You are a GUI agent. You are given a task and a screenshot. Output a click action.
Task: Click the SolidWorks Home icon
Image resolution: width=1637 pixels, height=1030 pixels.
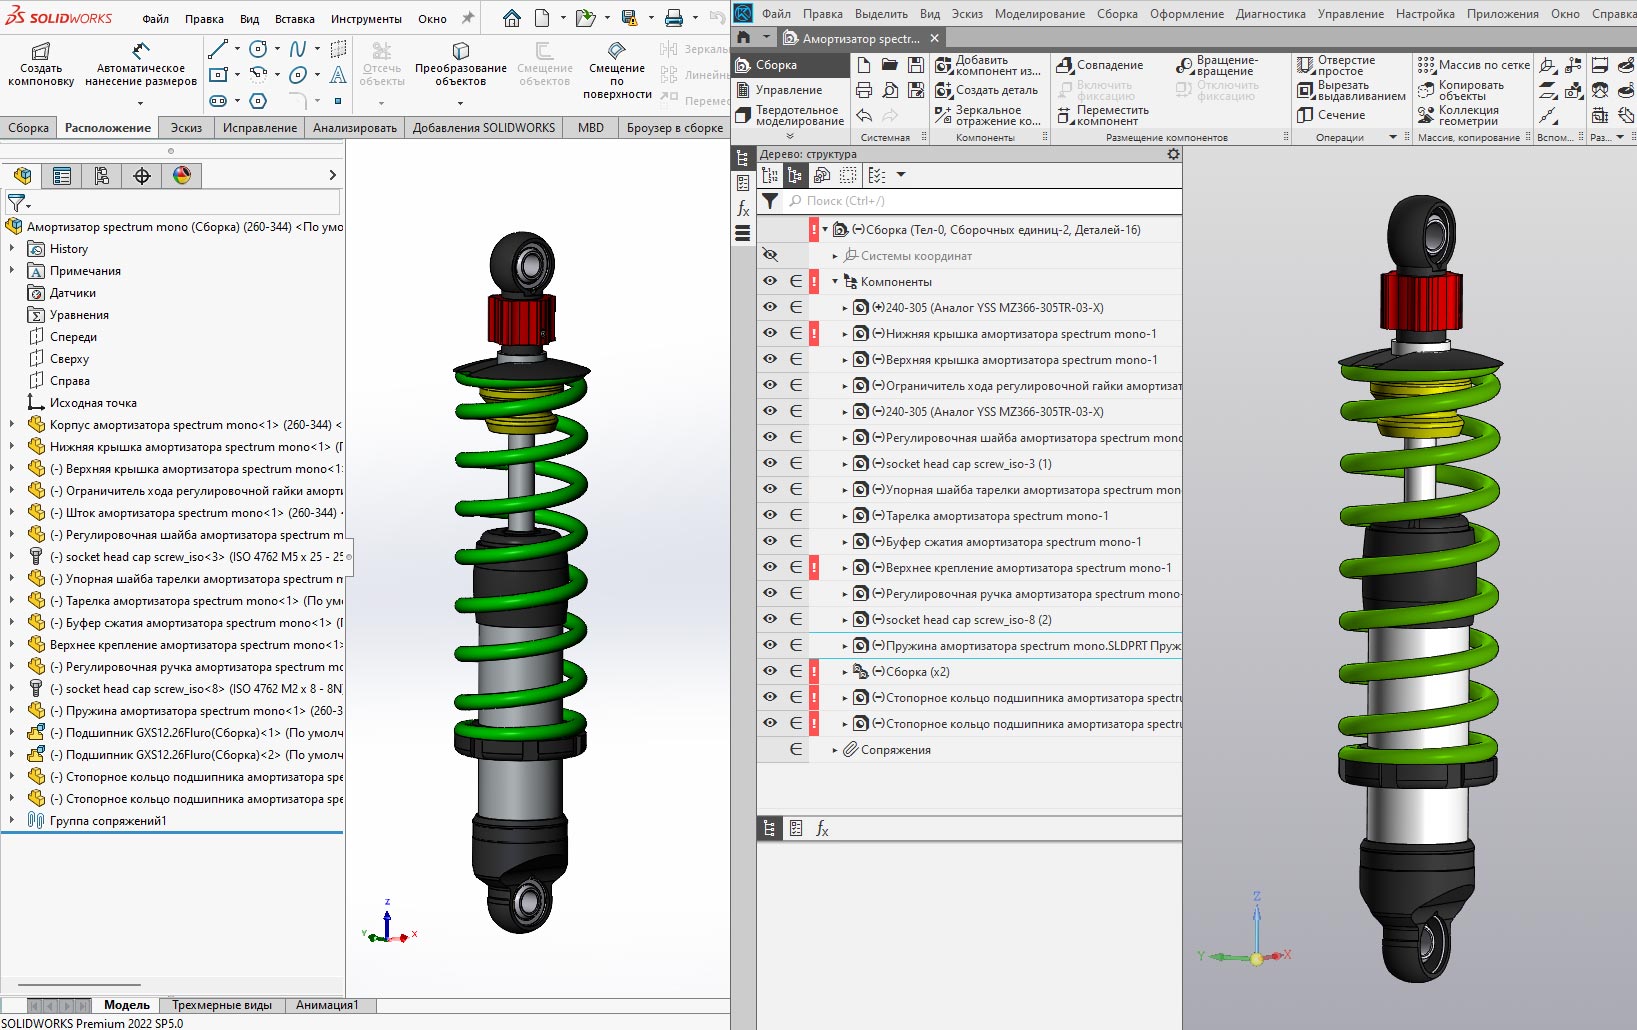click(x=511, y=18)
